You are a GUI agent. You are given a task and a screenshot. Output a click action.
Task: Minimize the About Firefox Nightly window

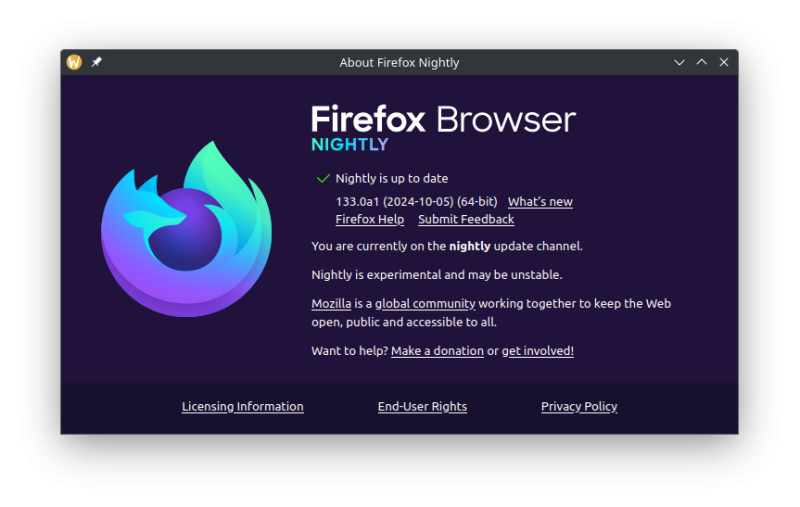click(x=679, y=62)
